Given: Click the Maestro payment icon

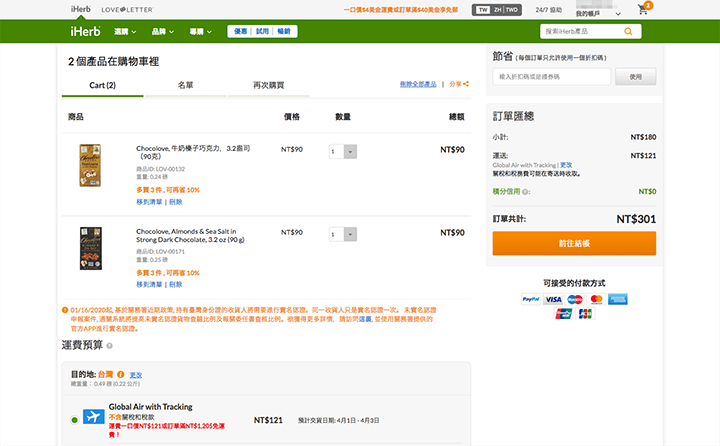Looking at the screenshot, I should [x=575, y=299].
